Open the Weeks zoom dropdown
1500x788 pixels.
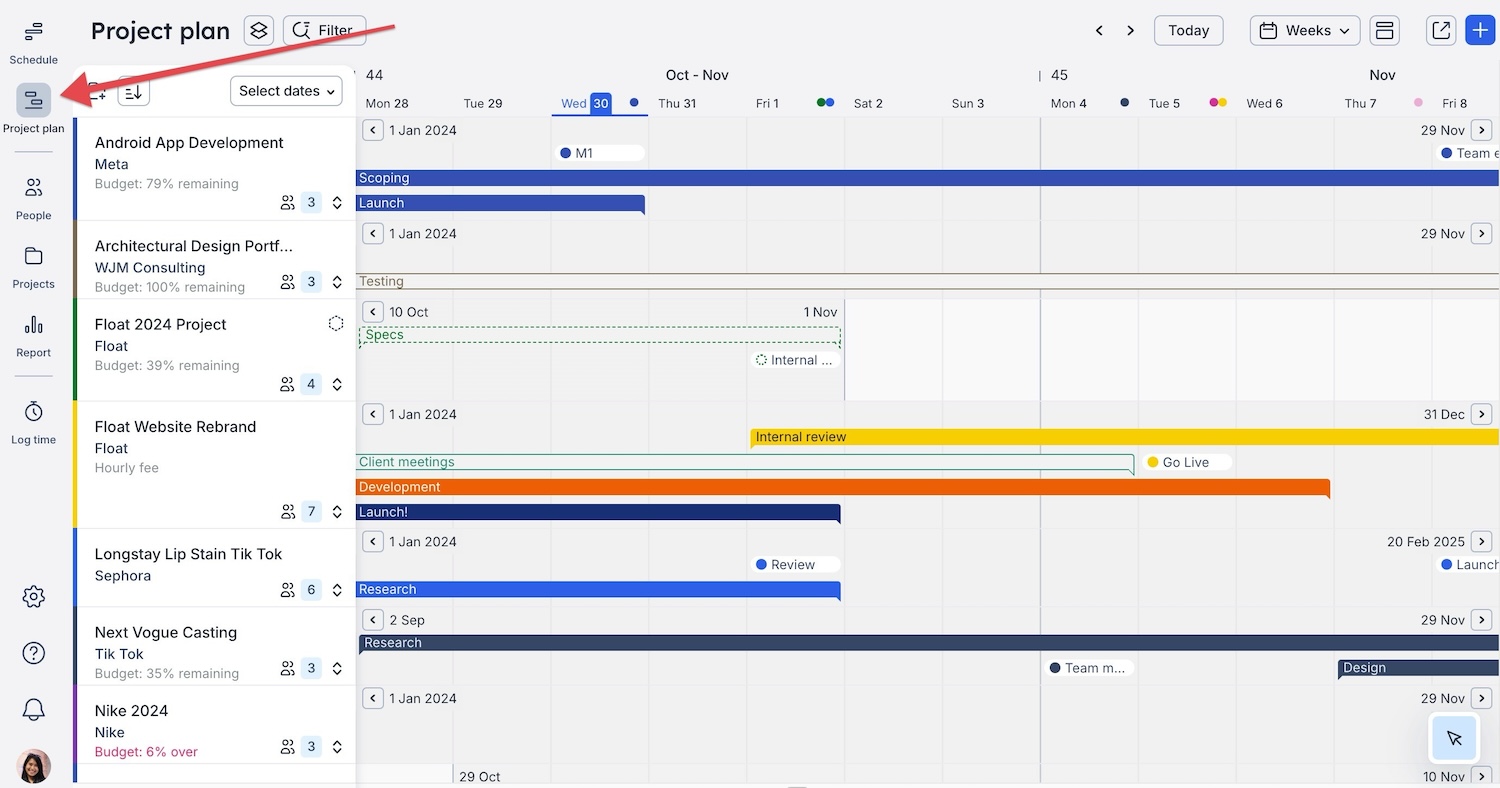[1305, 30]
